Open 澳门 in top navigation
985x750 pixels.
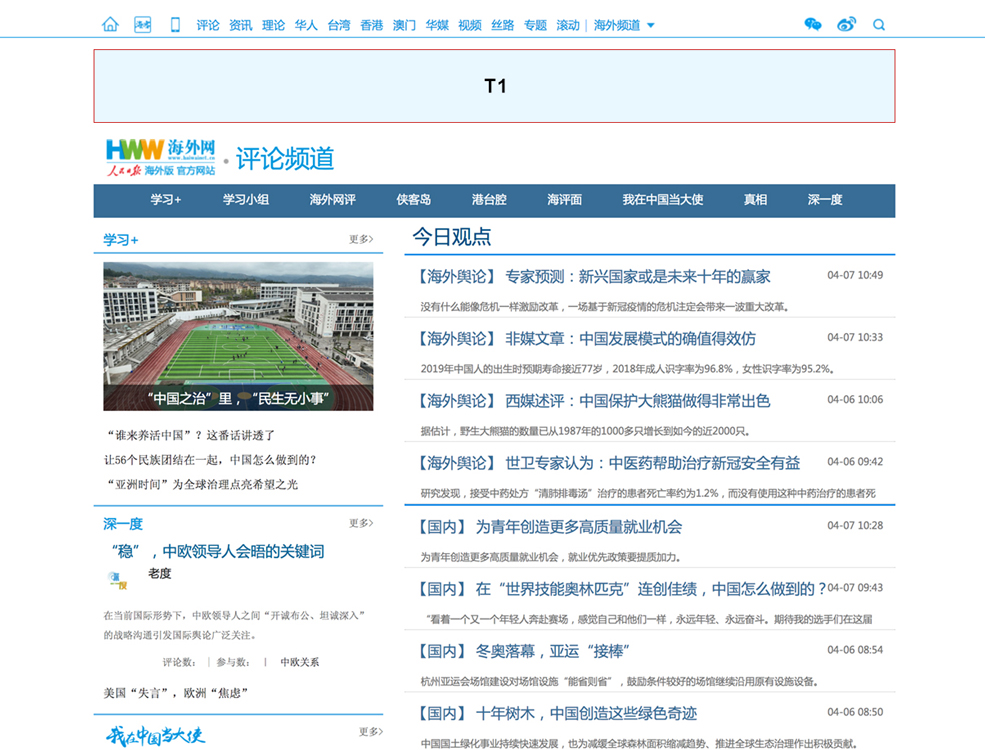tap(404, 25)
